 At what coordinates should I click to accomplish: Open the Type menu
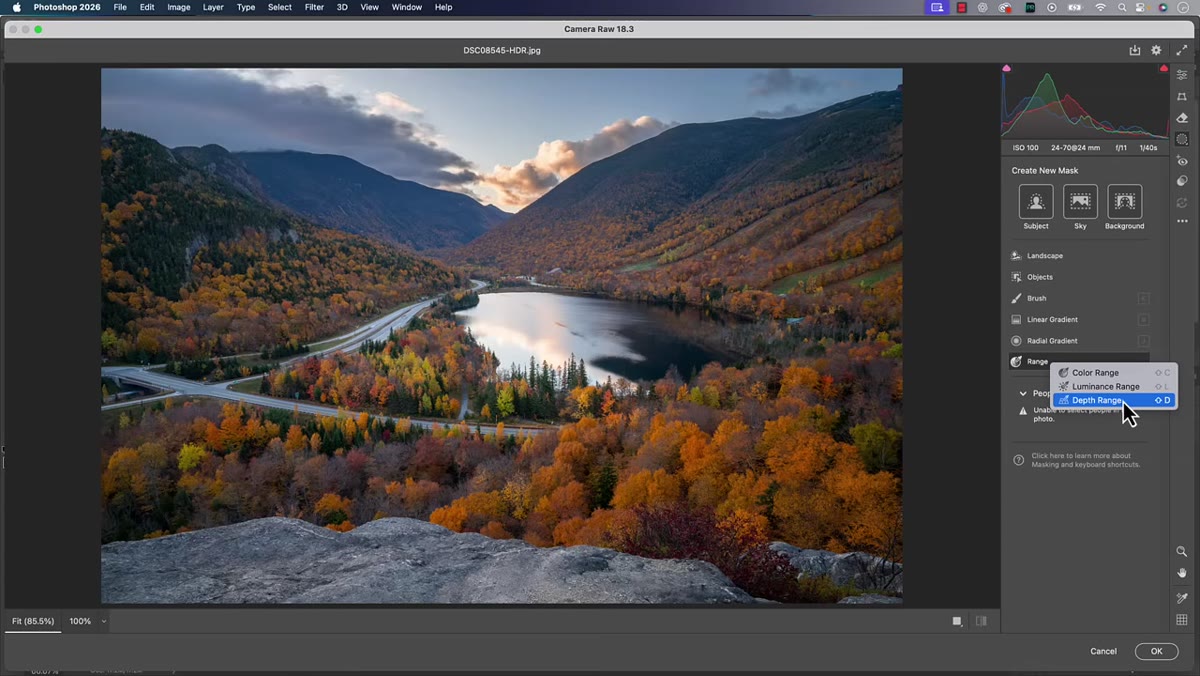click(x=246, y=7)
